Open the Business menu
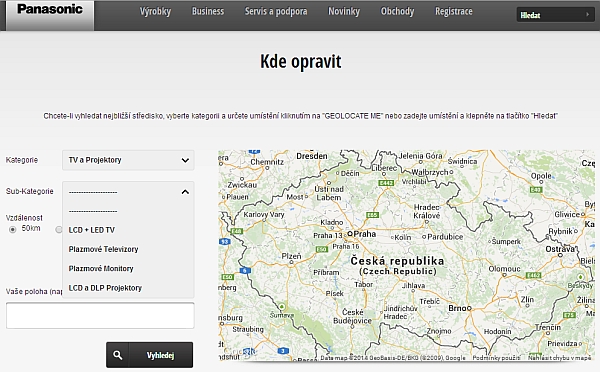The image size is (600, 372). coord(208,11)
